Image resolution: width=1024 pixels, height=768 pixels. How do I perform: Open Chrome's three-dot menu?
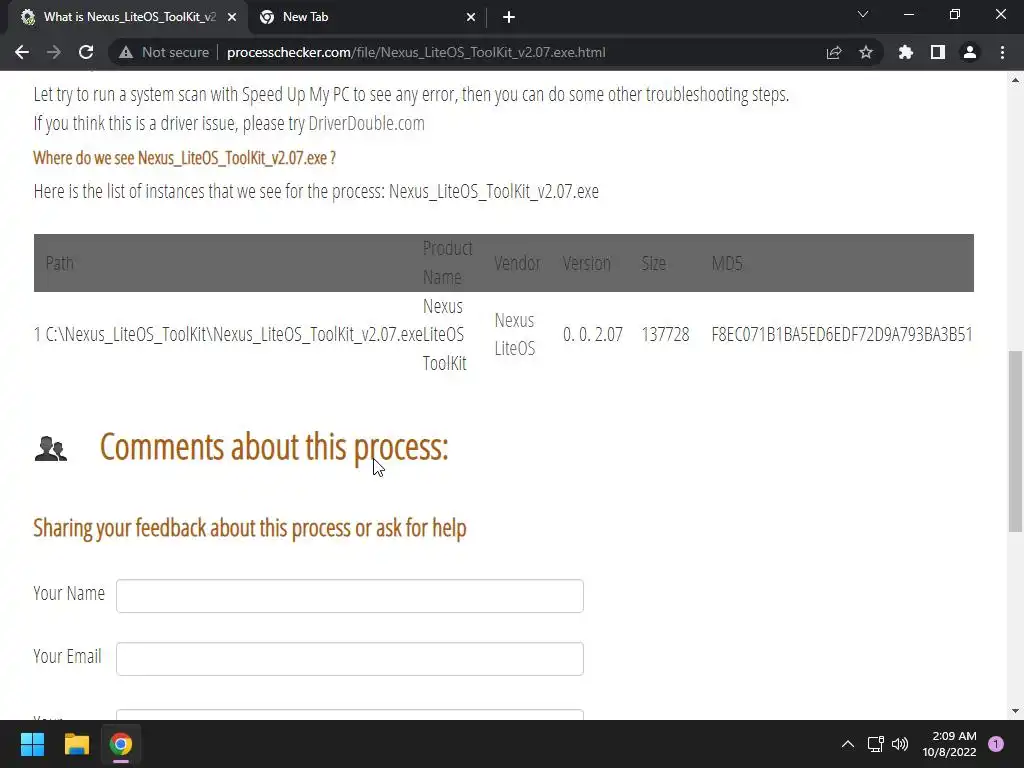coord(1002,52)
